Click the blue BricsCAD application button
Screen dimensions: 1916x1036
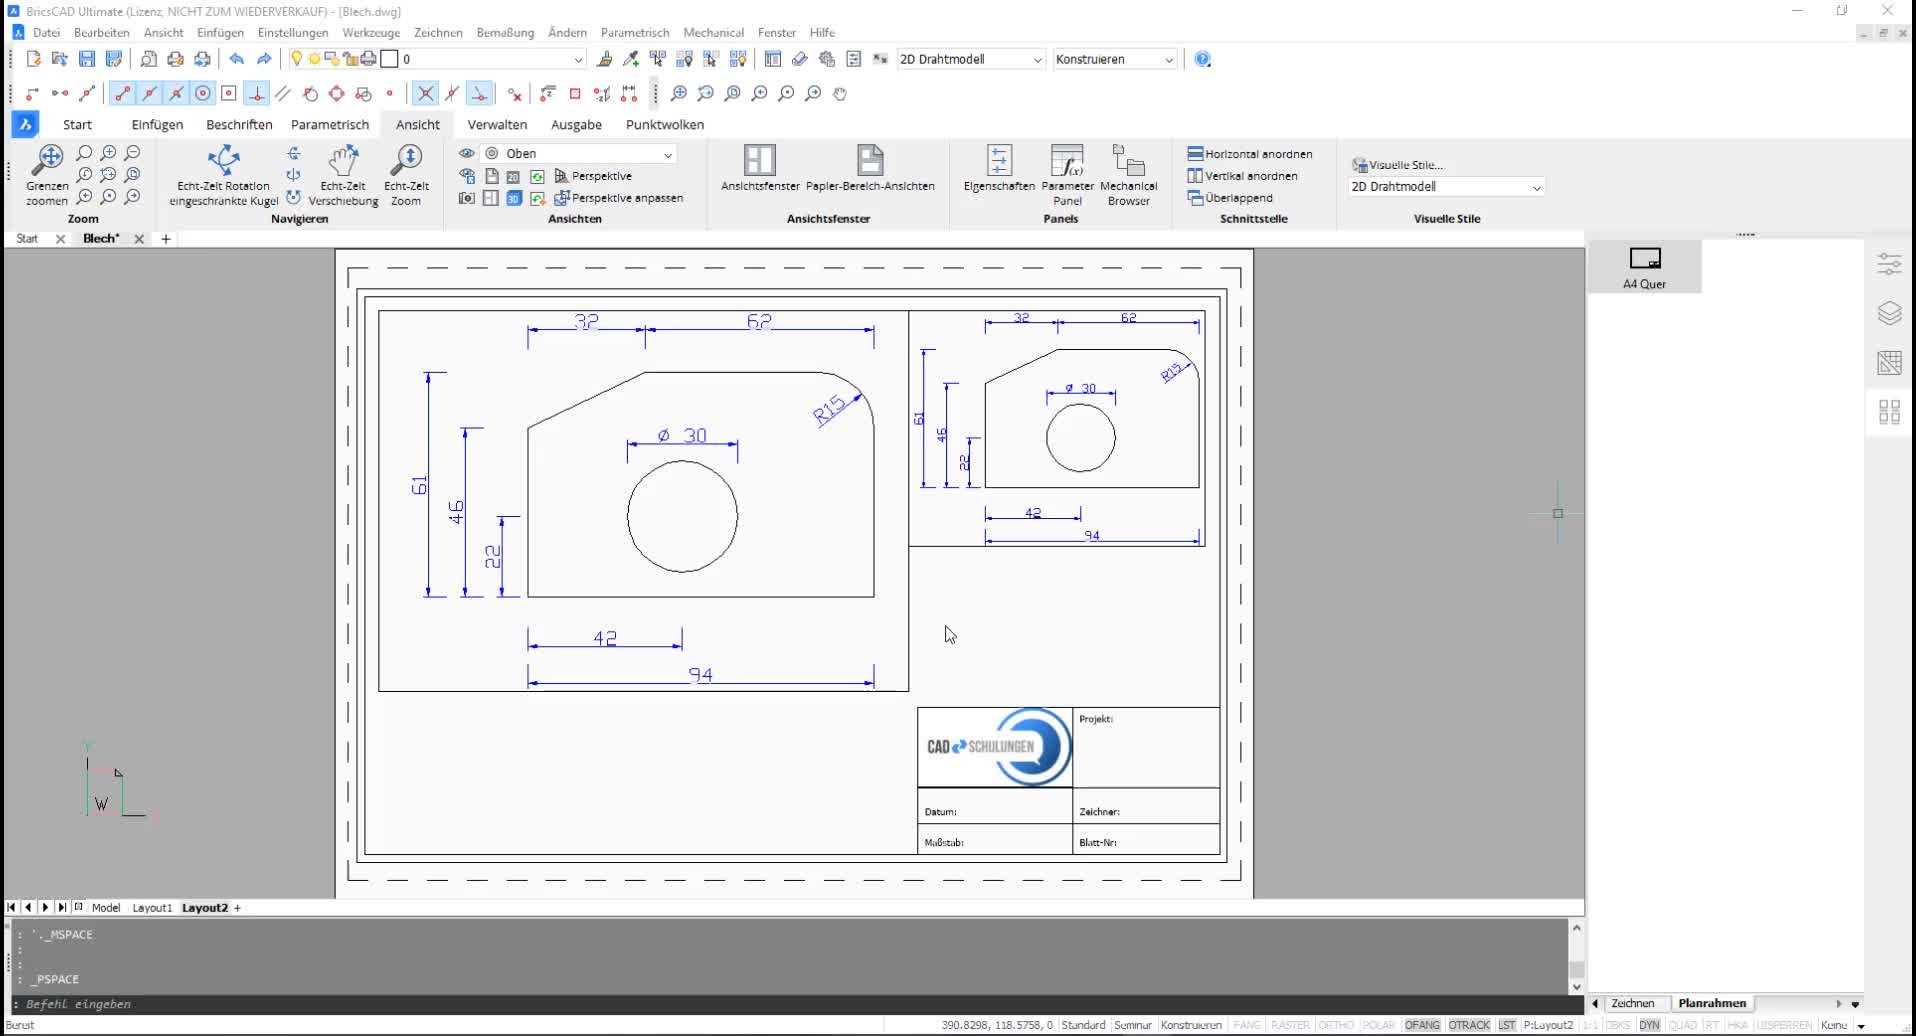(25, 124)
